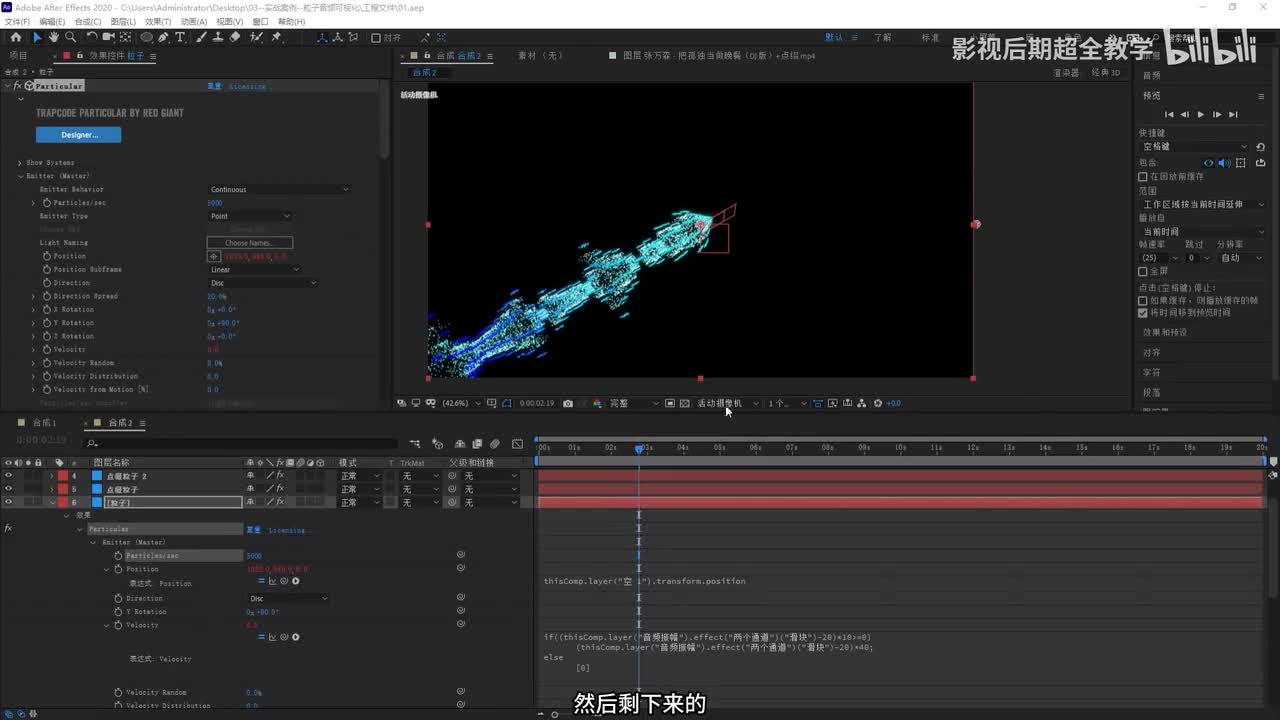Open the Direction Disc dropdown in effect controls

(x=263, y=283)
